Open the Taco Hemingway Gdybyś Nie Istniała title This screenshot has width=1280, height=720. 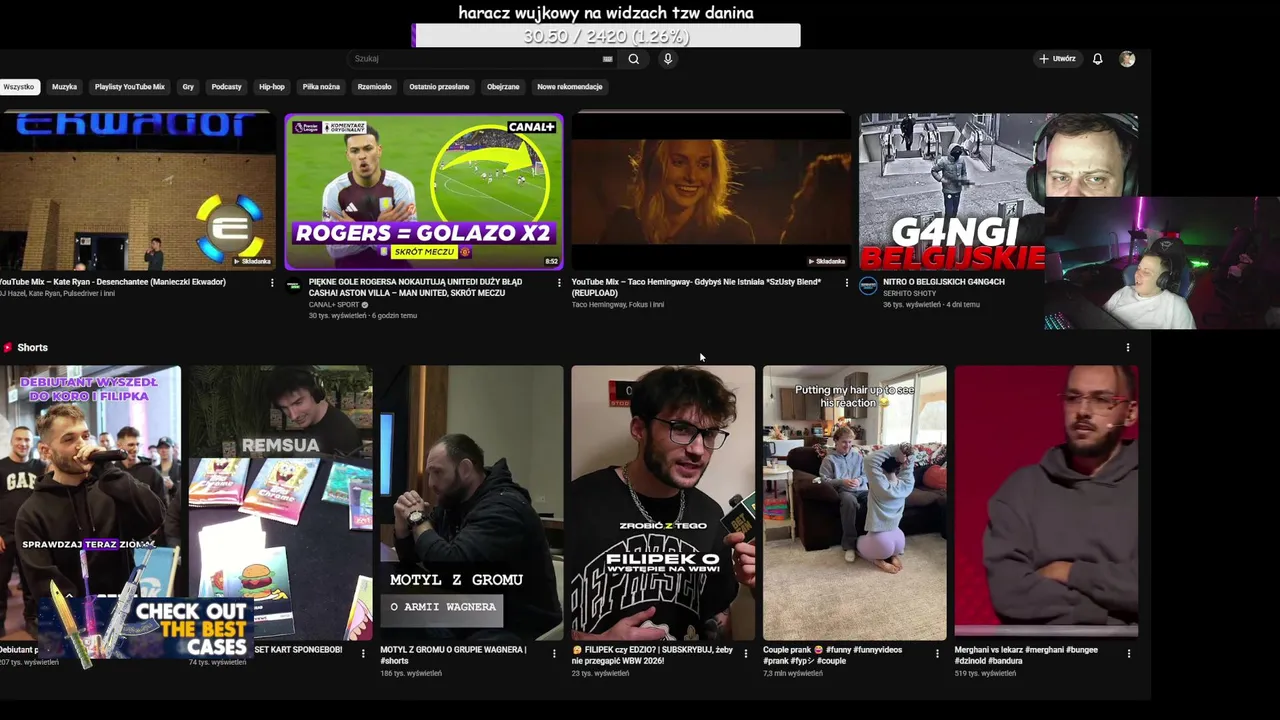(x=696, y=288)
